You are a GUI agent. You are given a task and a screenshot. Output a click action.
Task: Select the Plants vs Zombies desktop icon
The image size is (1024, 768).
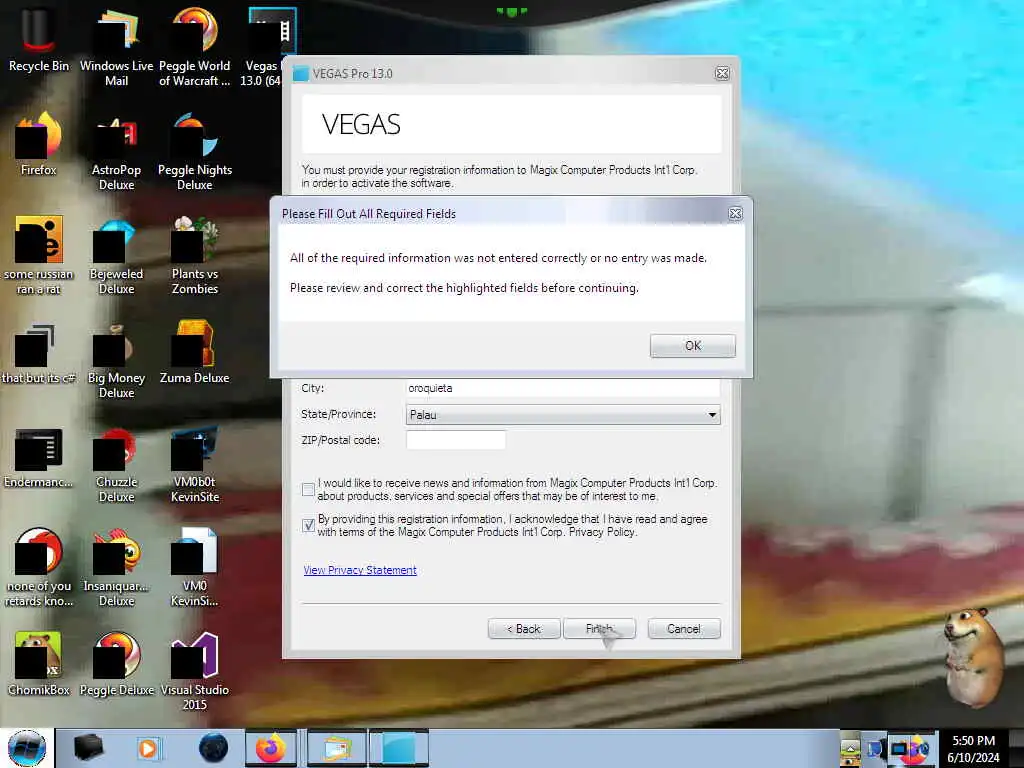195,255
